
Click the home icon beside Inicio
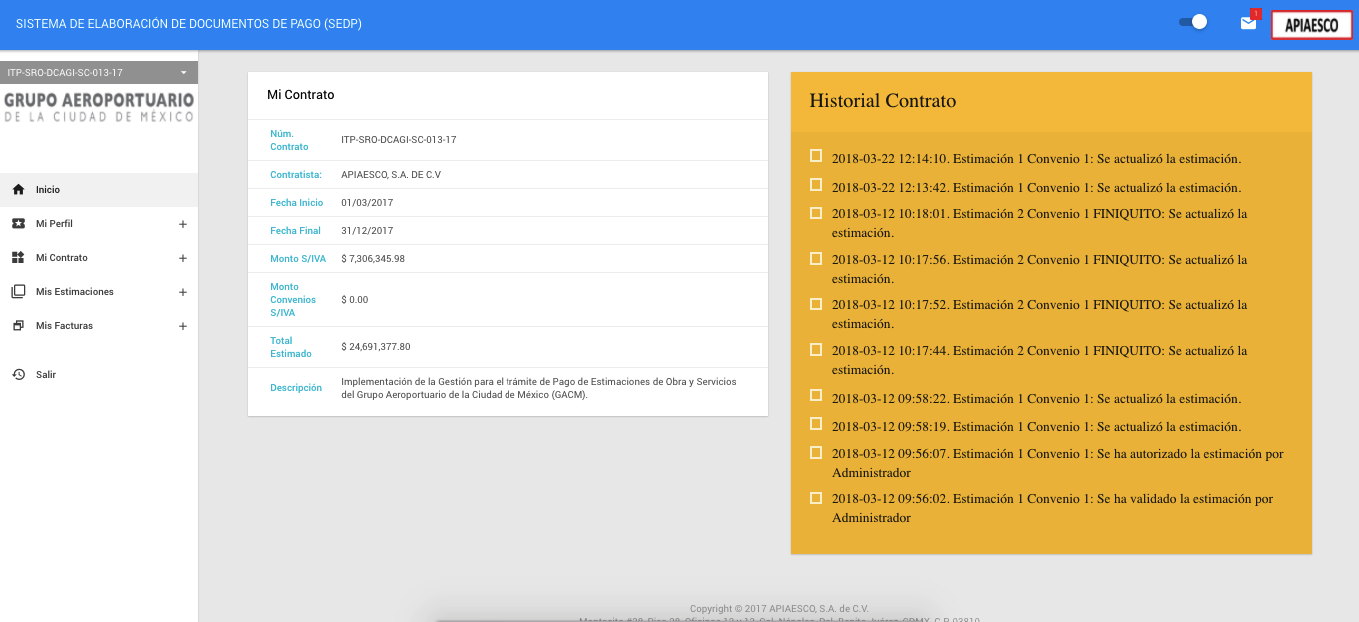18,190
